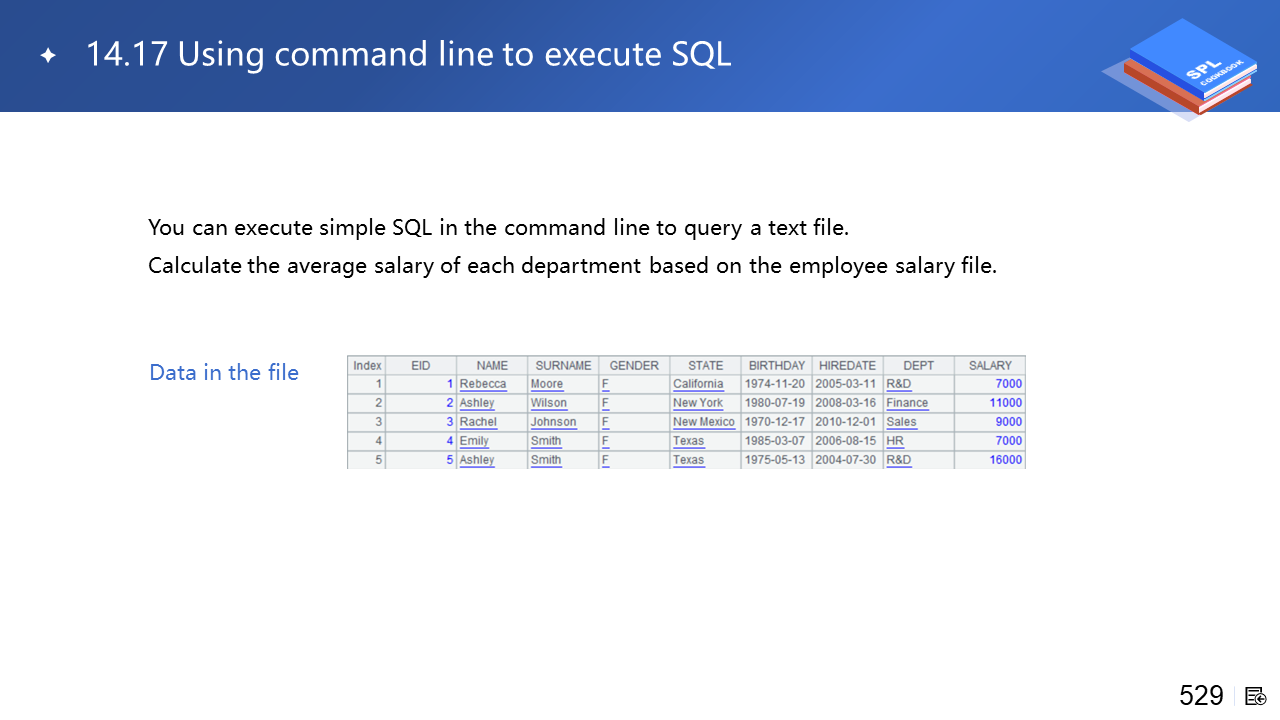Image resolution: width=1280 pixels, height=720 pixels.
Task: Click the 'Data in the file' label
Action: pos(224,373)
